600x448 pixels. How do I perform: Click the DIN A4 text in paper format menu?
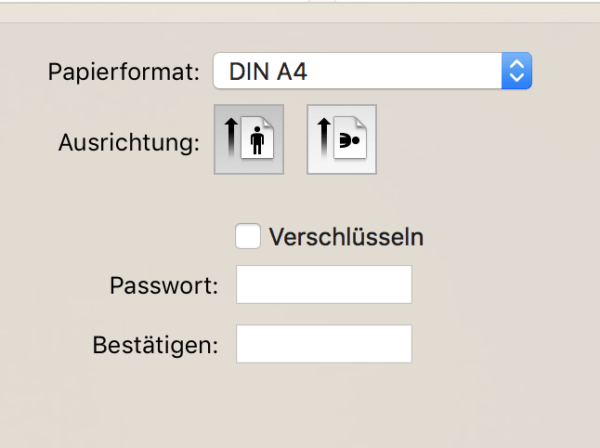[x=268, y=72]
